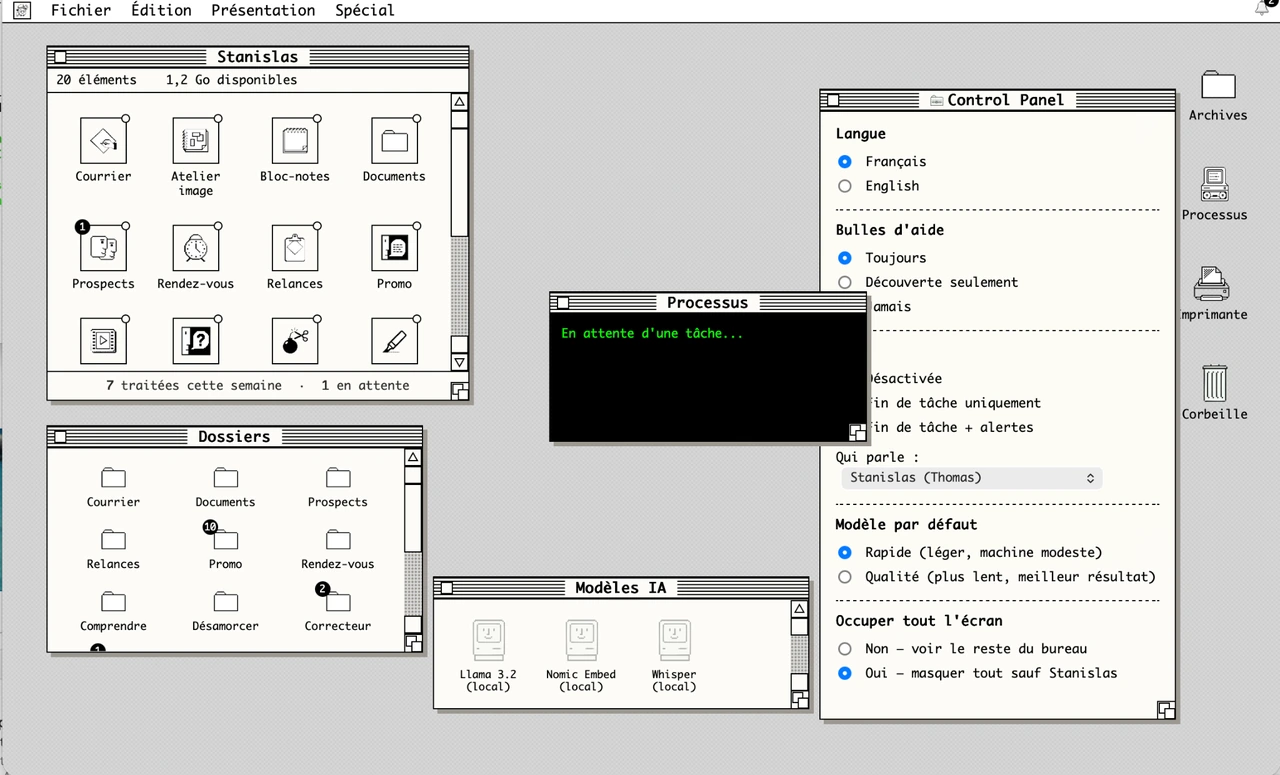Open the Présentation menu
The height and width of the screenshot is (775, 1280).
coord(263,10)
